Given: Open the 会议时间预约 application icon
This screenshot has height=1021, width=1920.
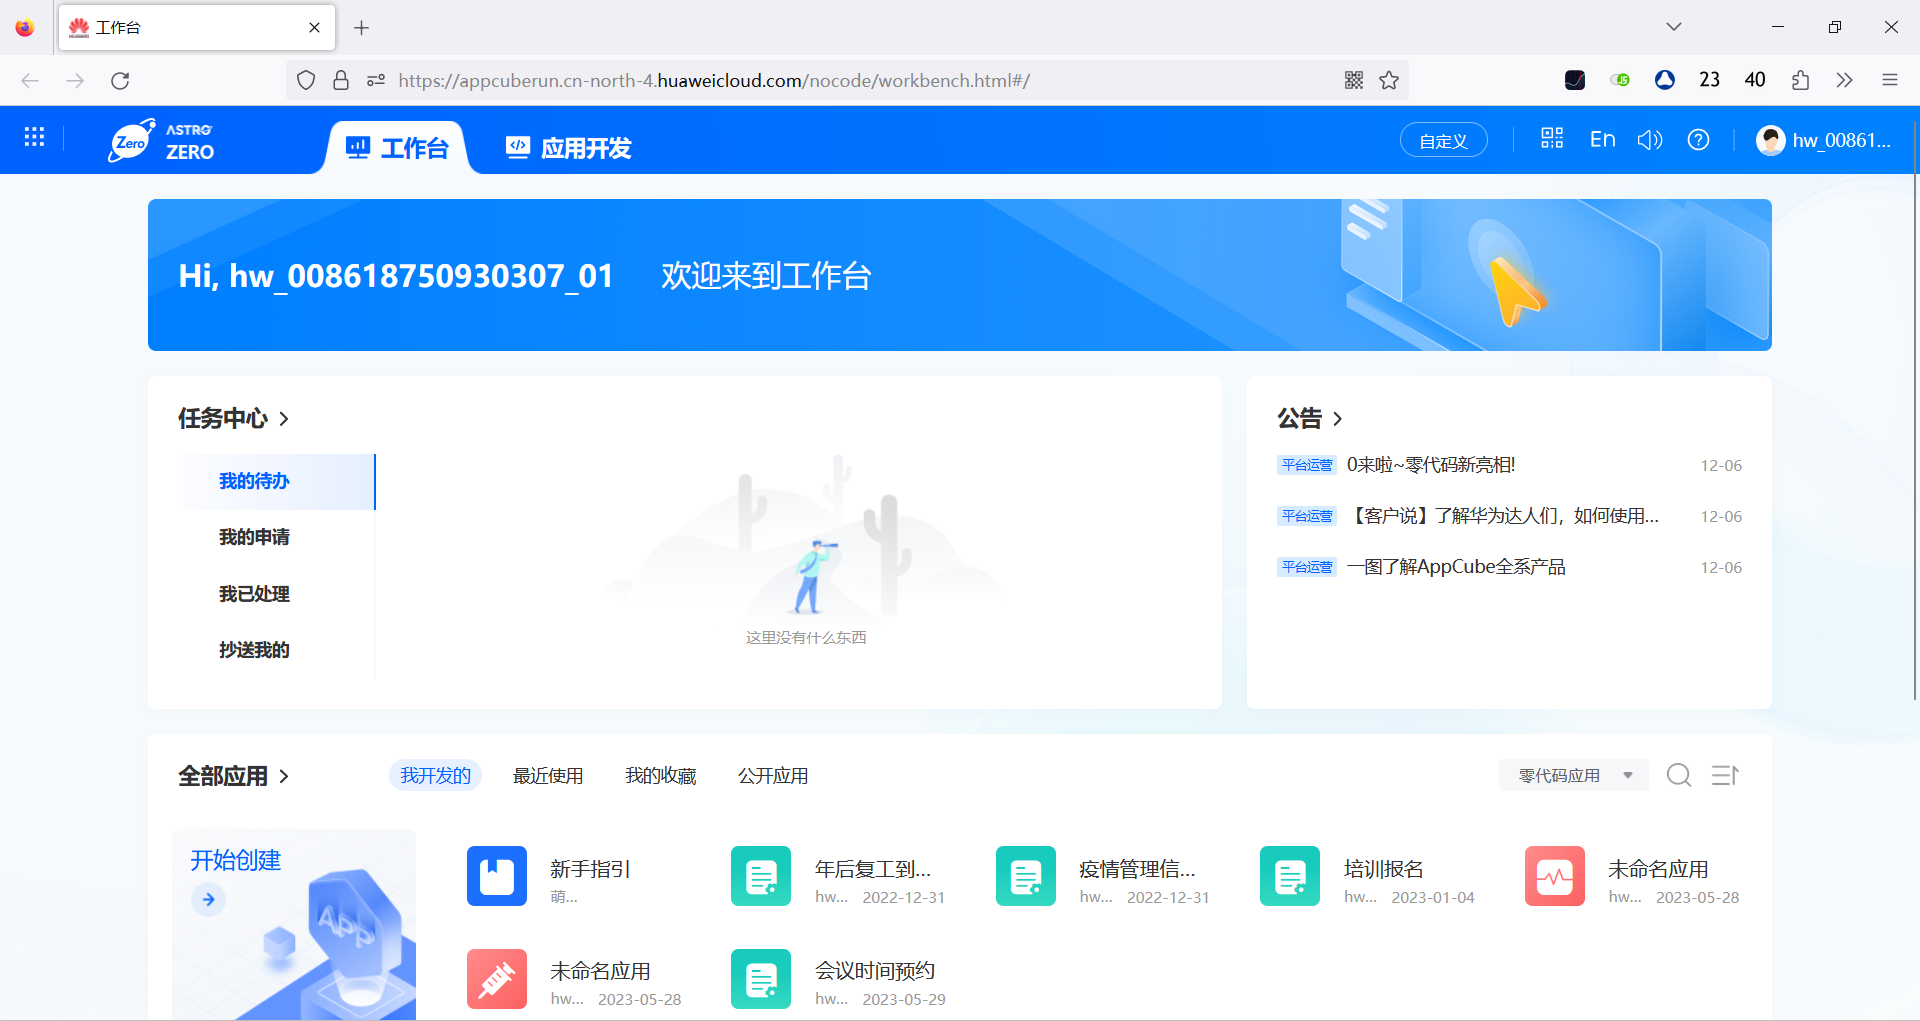Looking at the screenshot, I should (760, 978).
